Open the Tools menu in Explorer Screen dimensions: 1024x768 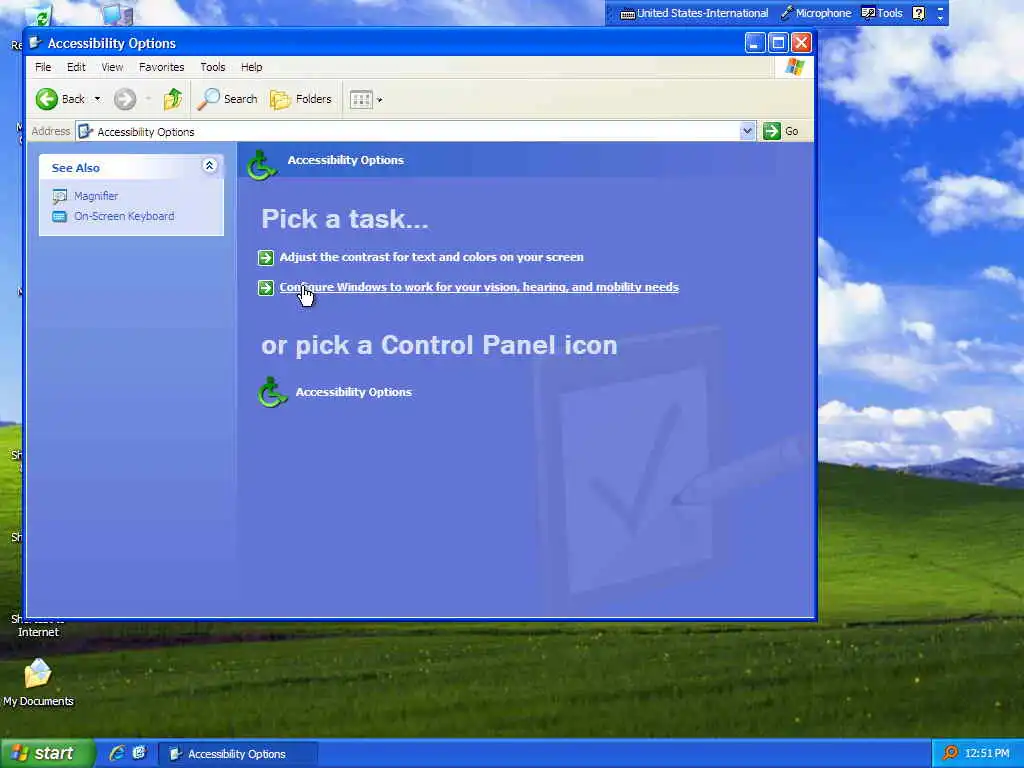[212, 67]
